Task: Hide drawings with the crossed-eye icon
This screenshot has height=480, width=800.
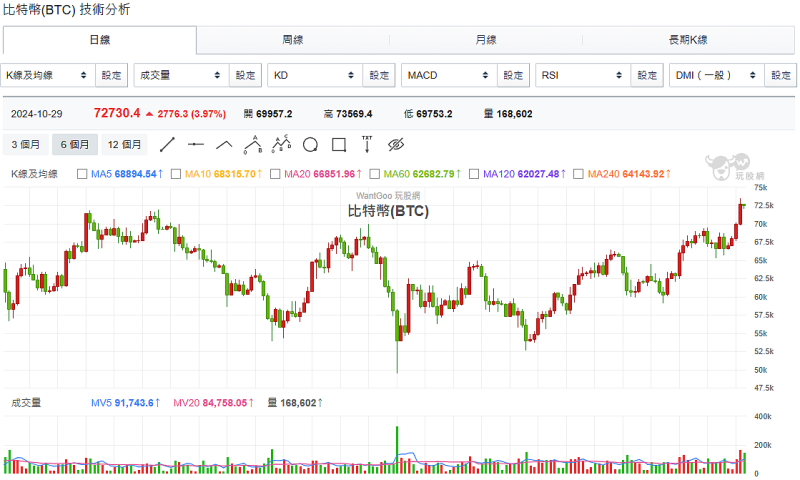Action: [x=395, y=144]
